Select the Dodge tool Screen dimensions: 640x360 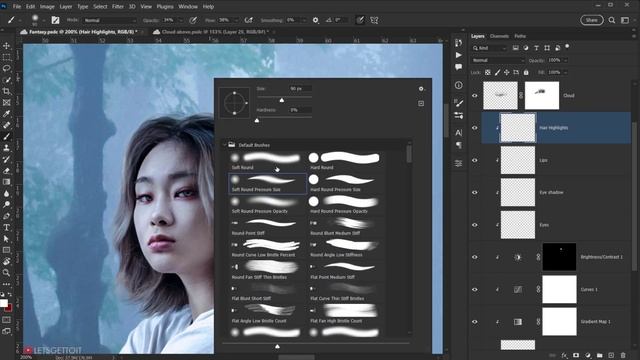[7, 204]
